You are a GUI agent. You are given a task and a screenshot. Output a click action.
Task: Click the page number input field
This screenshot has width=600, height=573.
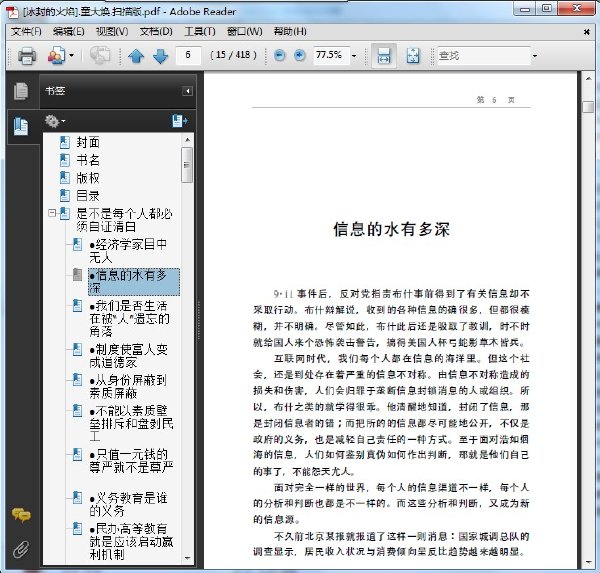188,56
